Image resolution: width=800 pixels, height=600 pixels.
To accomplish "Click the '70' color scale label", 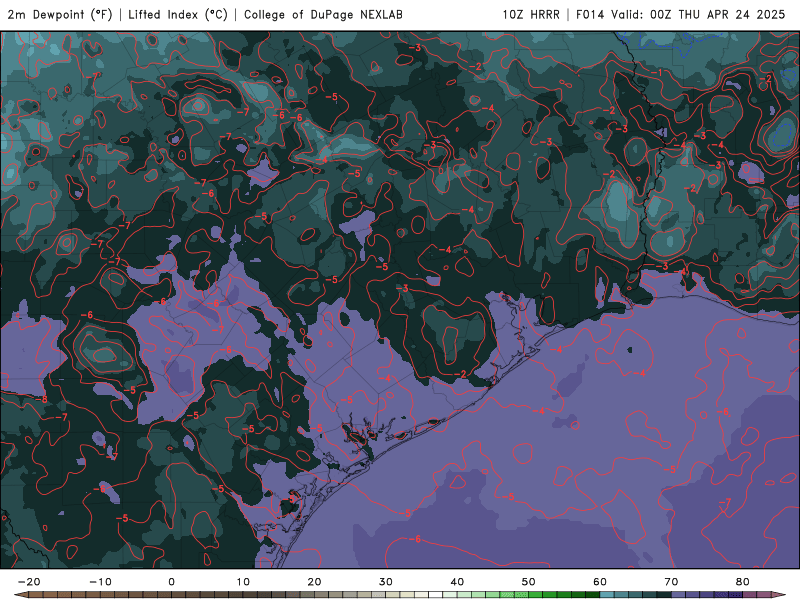I will click(671, 582).
